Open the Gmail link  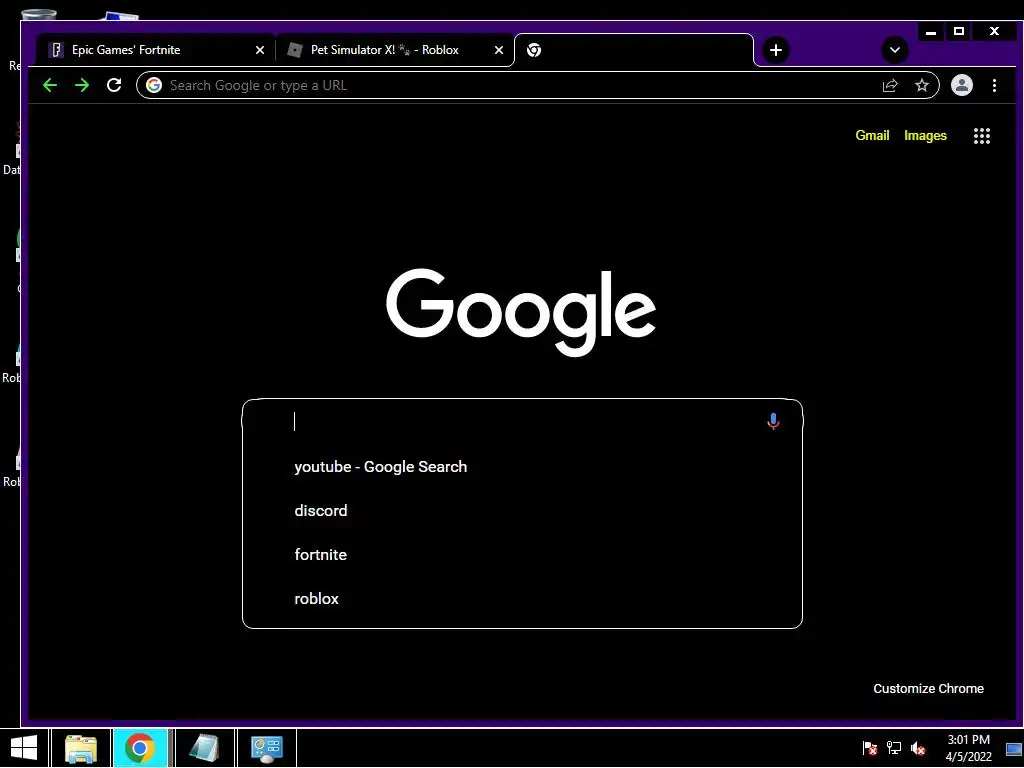coord(872,135)
